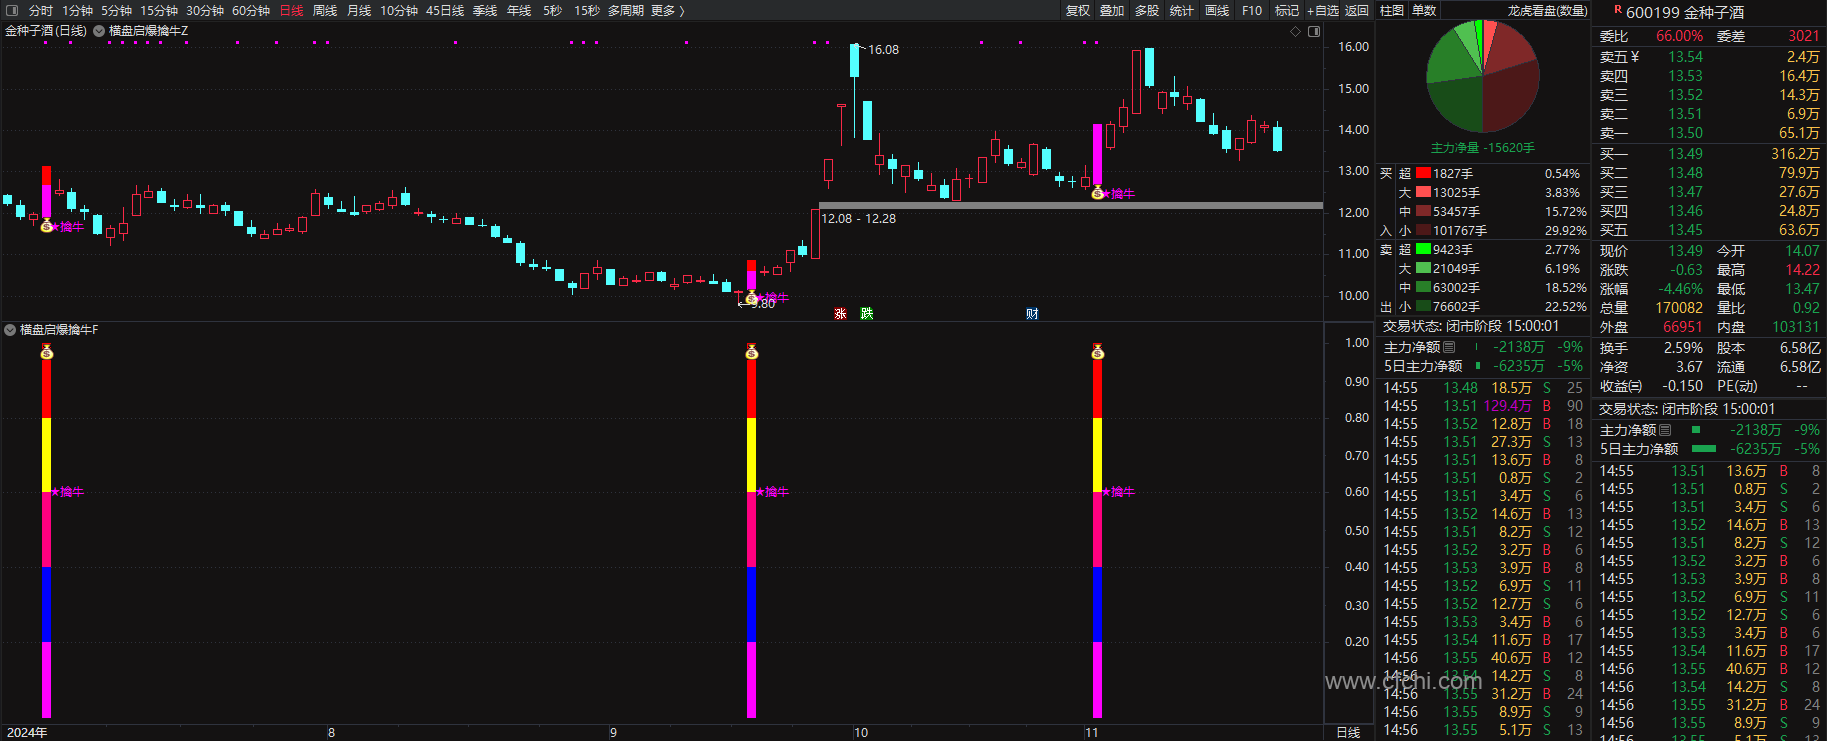Image resolution: width=1827 pixels, height=741 pixels.
Task: Click the 叠加 overlay button
Action: tap(1112, 10)
